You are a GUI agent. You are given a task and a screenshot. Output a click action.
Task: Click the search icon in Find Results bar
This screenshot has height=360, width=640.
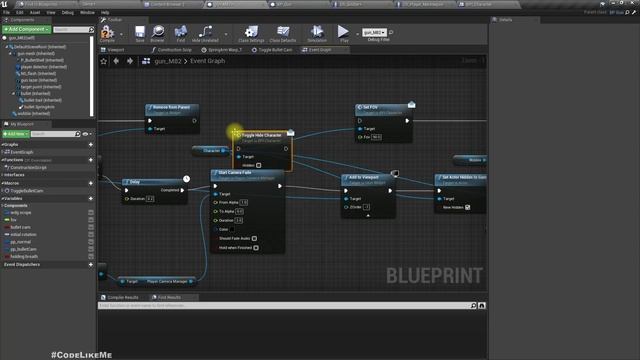click(x=473, y=305)
